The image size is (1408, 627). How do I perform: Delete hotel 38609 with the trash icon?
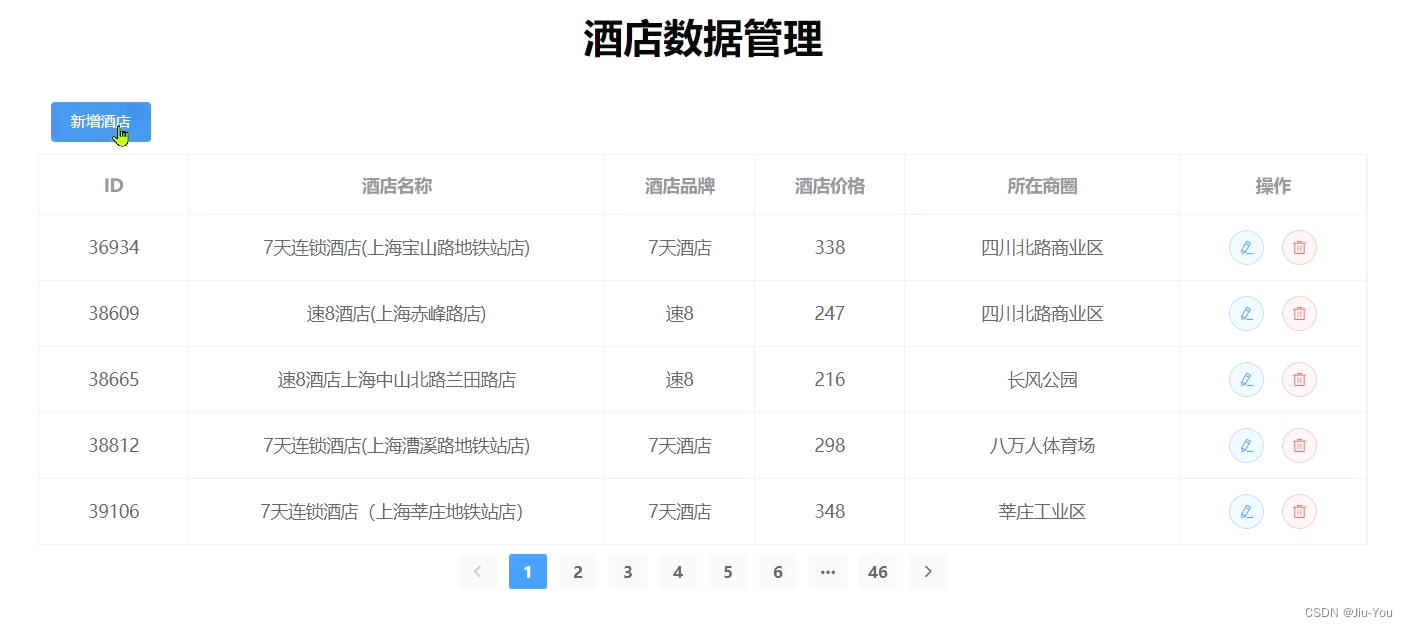[1299, 313]
